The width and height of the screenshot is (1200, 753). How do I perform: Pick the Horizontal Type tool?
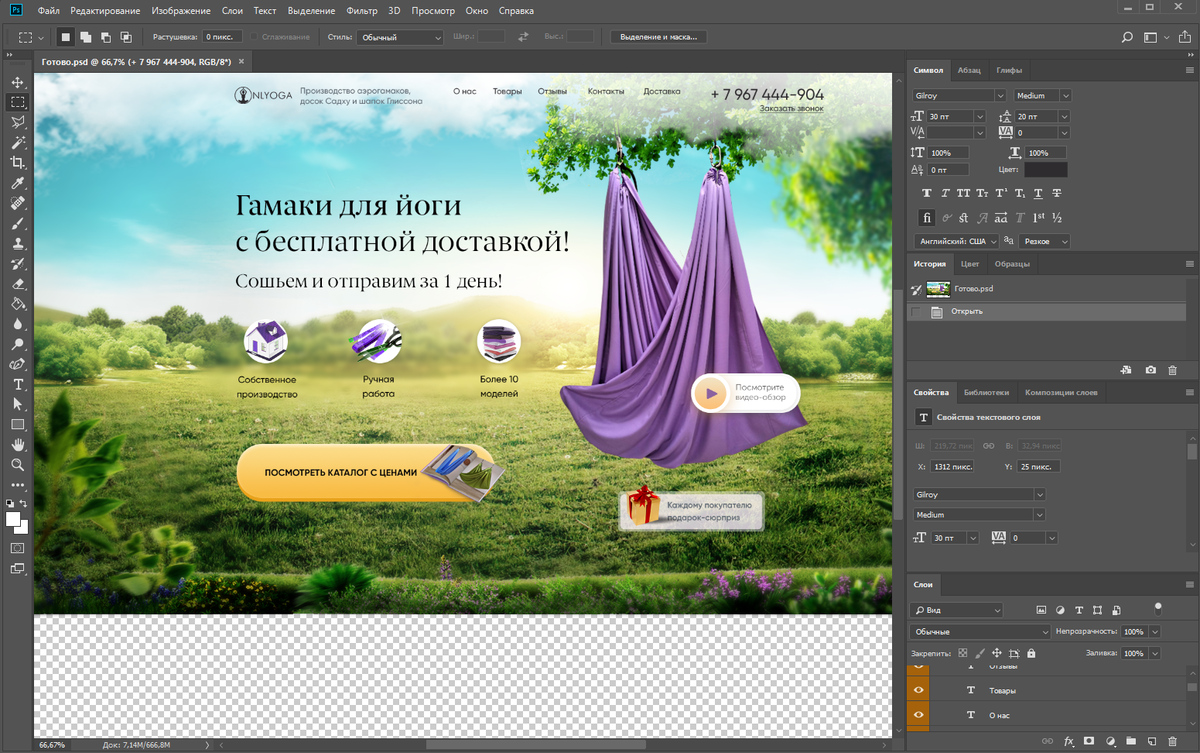(17, 384)
